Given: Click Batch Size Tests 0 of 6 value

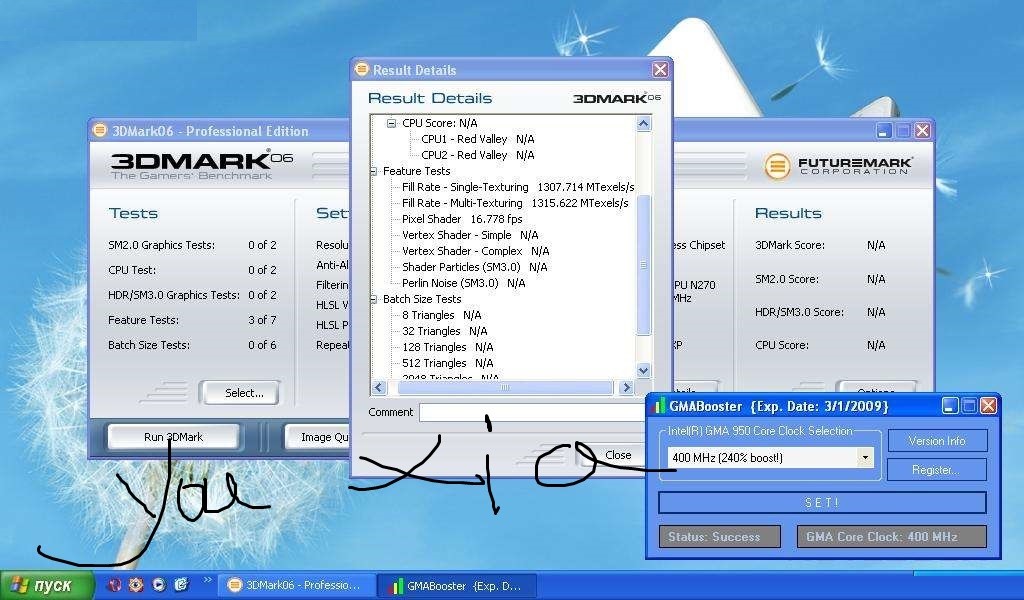Looking at the screenshot, I should (262, 345).
